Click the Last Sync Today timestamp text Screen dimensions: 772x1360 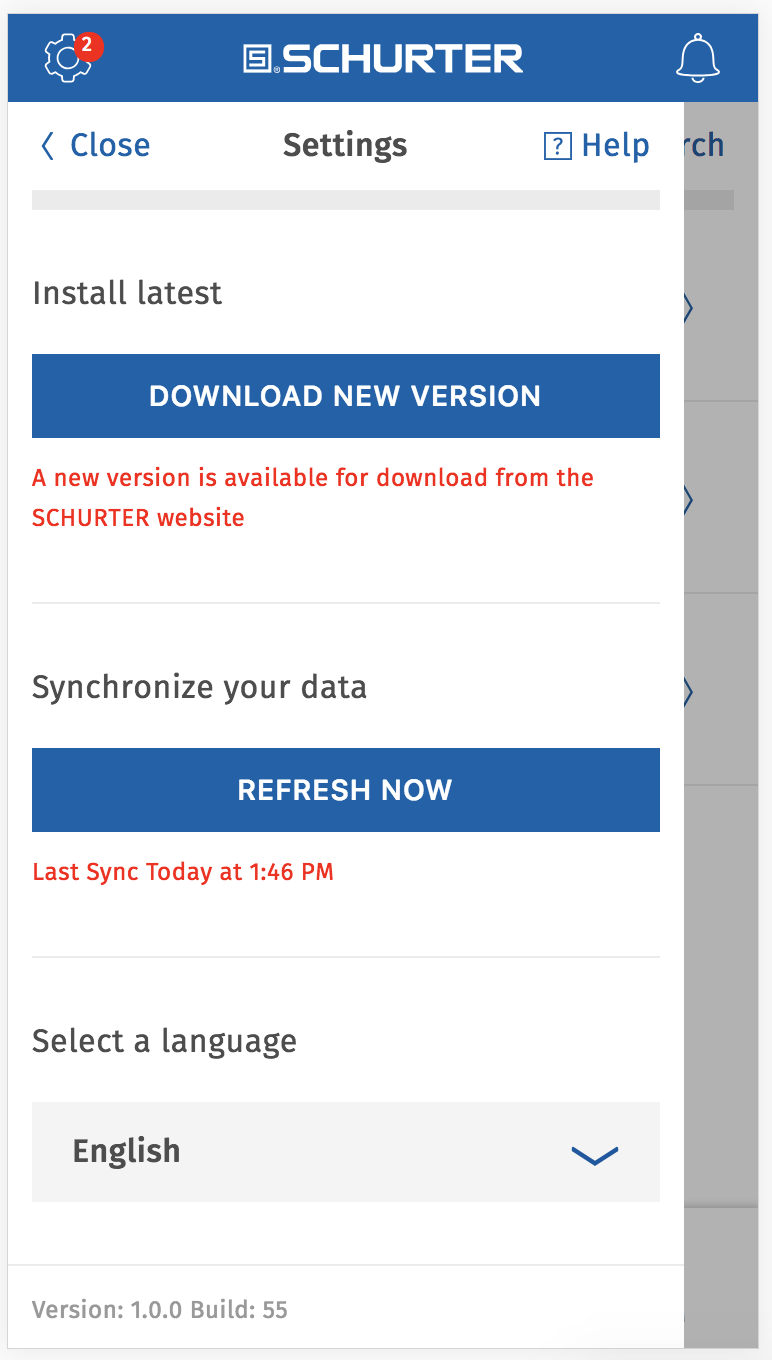click(x=183, y=872)
